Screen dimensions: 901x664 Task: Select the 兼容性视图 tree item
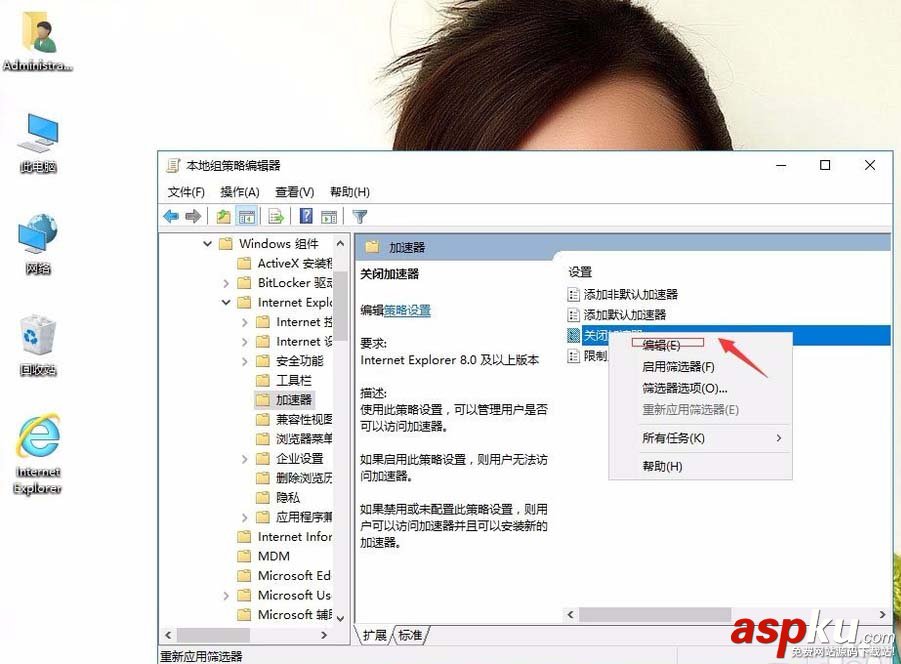point(304,419)
